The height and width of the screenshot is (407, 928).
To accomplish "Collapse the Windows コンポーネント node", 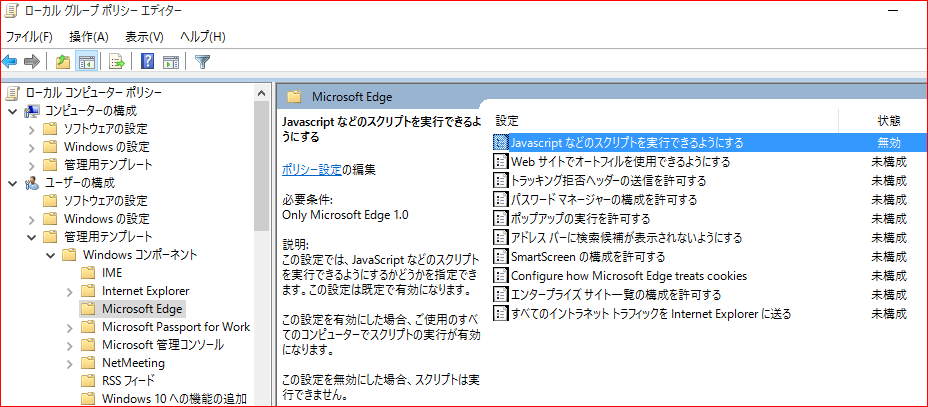I will (51, 255).
